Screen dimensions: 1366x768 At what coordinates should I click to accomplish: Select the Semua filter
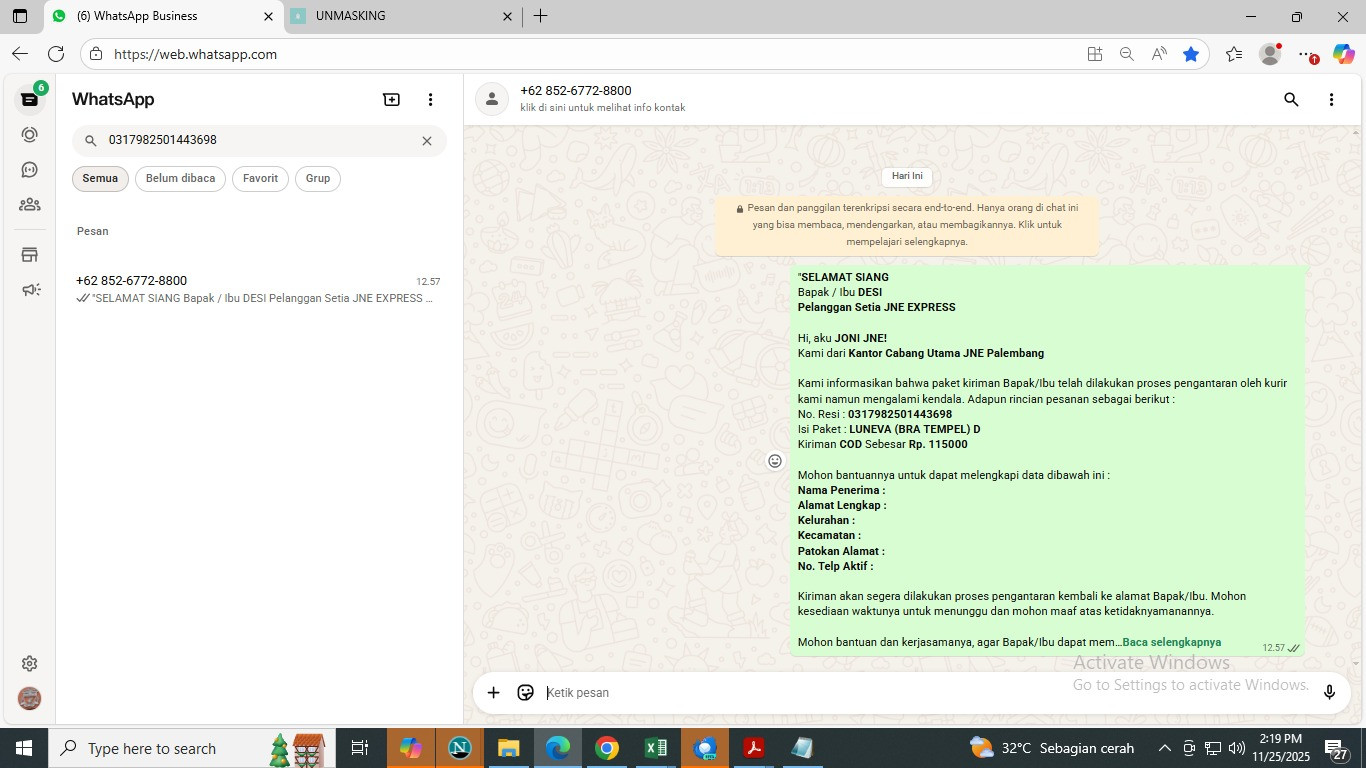100,179
